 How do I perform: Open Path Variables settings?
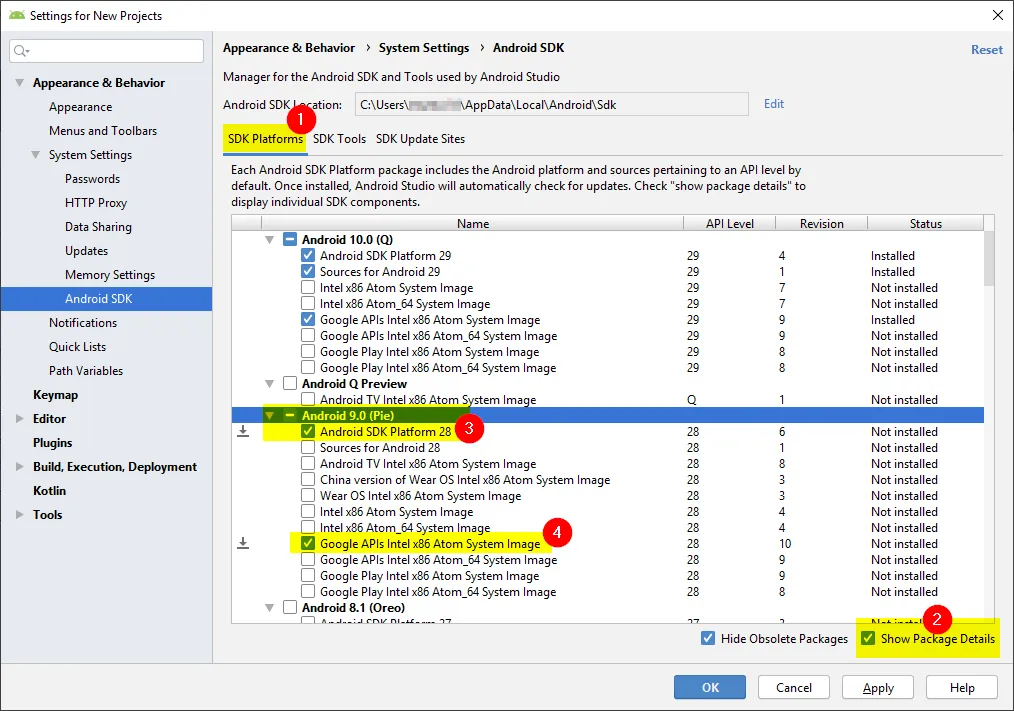[86, 371]
